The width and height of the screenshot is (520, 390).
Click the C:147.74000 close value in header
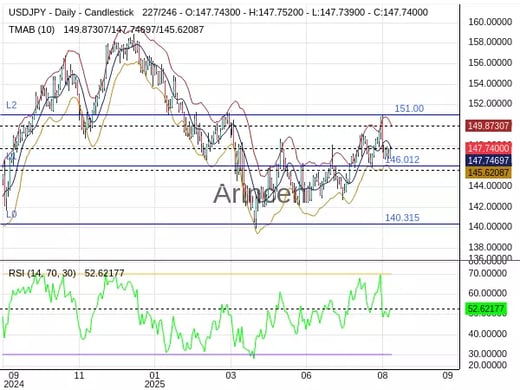pyautogui.click(x=401, y=13)
